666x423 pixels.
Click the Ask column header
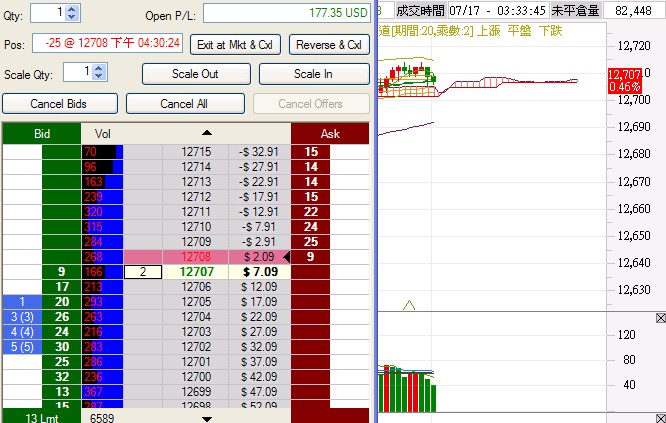[330, 134]
